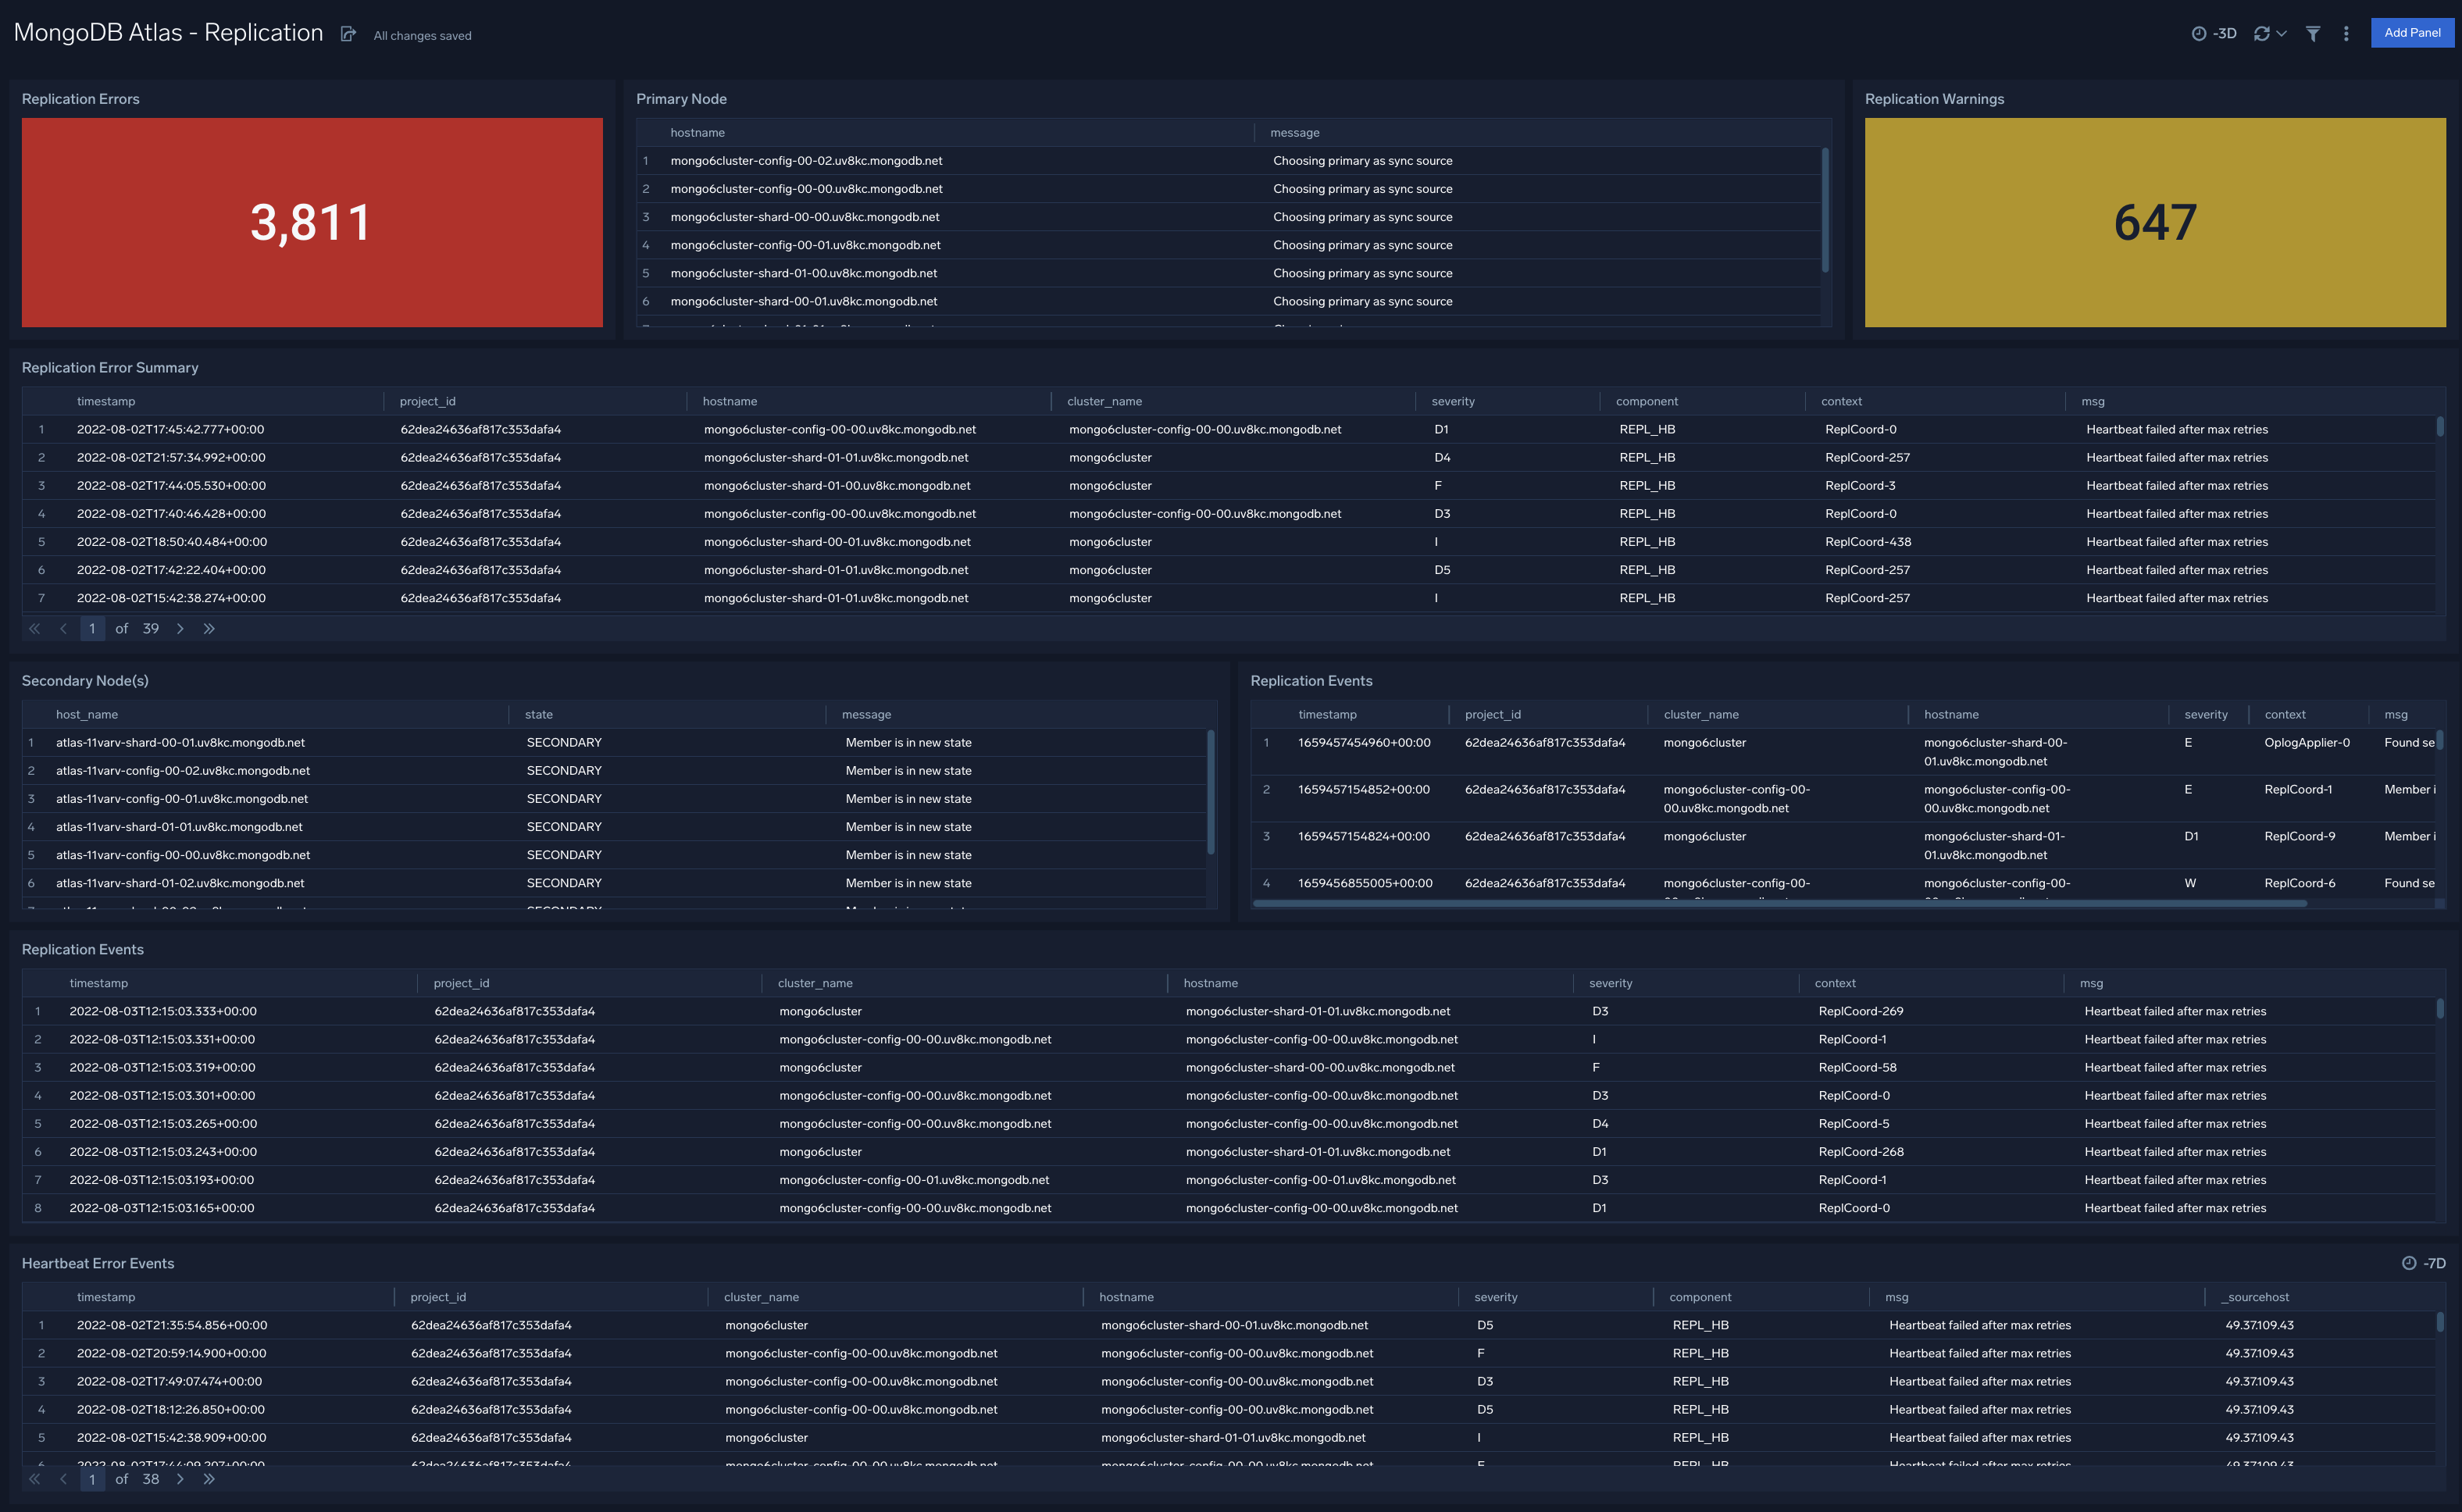2462x1512 pixels.
Task: Click the All changes saved label
Action: coord(421,35)
